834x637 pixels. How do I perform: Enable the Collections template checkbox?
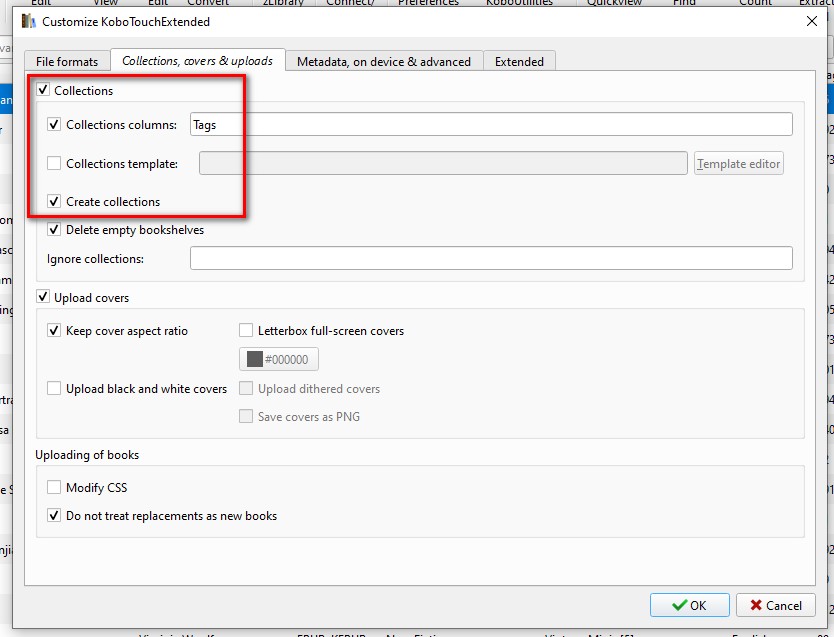click(x=54, y=163)
